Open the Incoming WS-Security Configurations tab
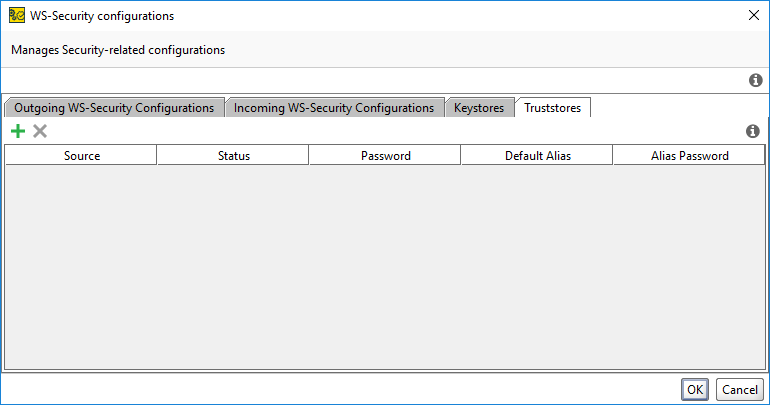Screen dimensions: 770x405 (334, 107)
